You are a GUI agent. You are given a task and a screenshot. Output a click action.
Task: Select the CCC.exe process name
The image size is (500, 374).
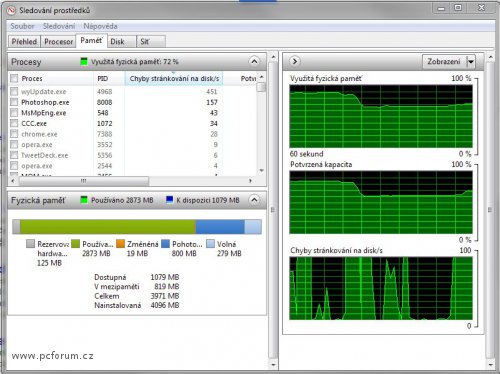pyautogui.click(x=34, y=123)
